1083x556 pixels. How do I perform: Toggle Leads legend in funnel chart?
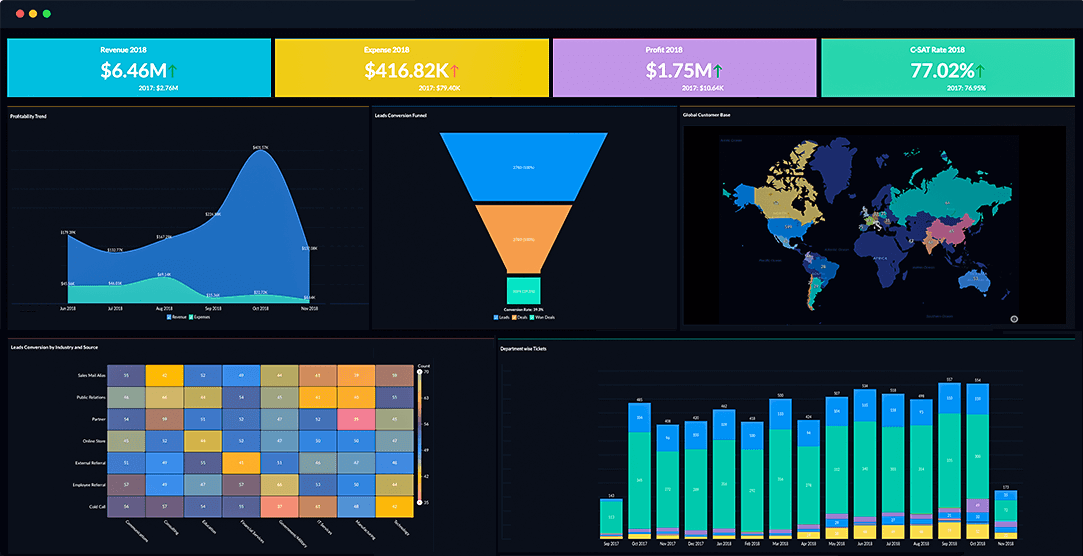(497, 317)
